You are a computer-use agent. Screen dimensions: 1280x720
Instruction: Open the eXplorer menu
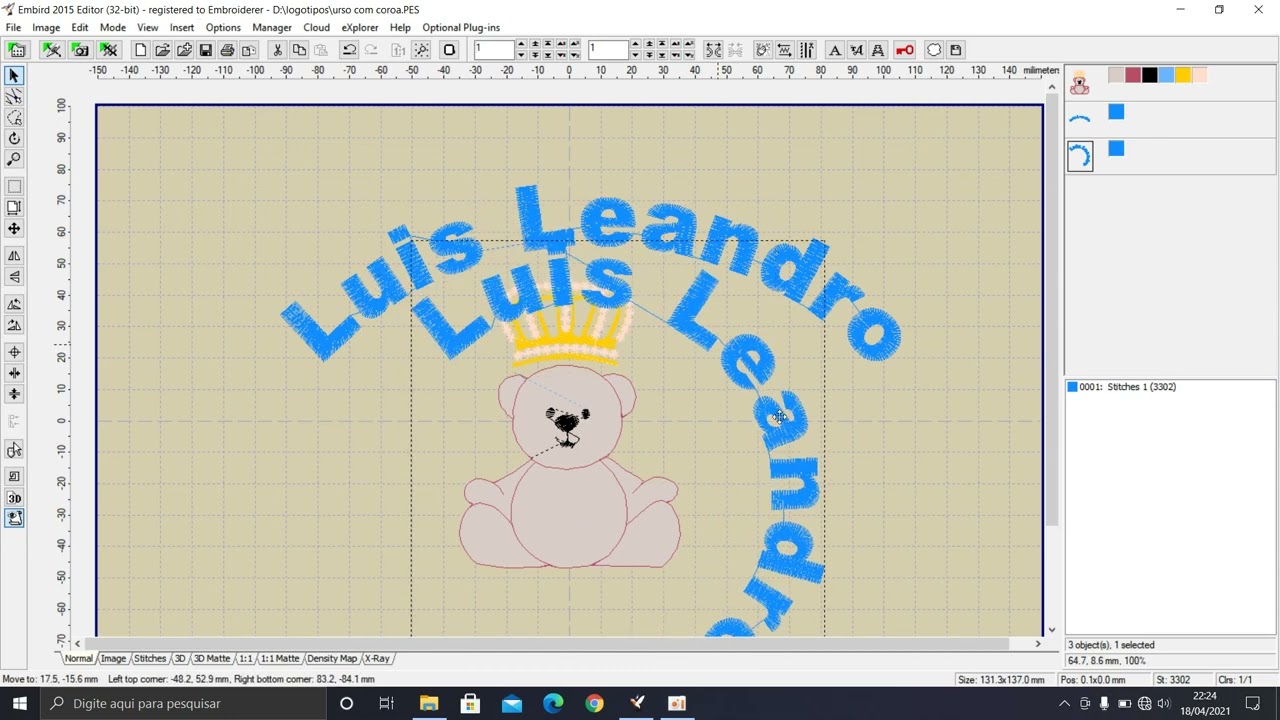pyautogui.click(x=360, y=27)
